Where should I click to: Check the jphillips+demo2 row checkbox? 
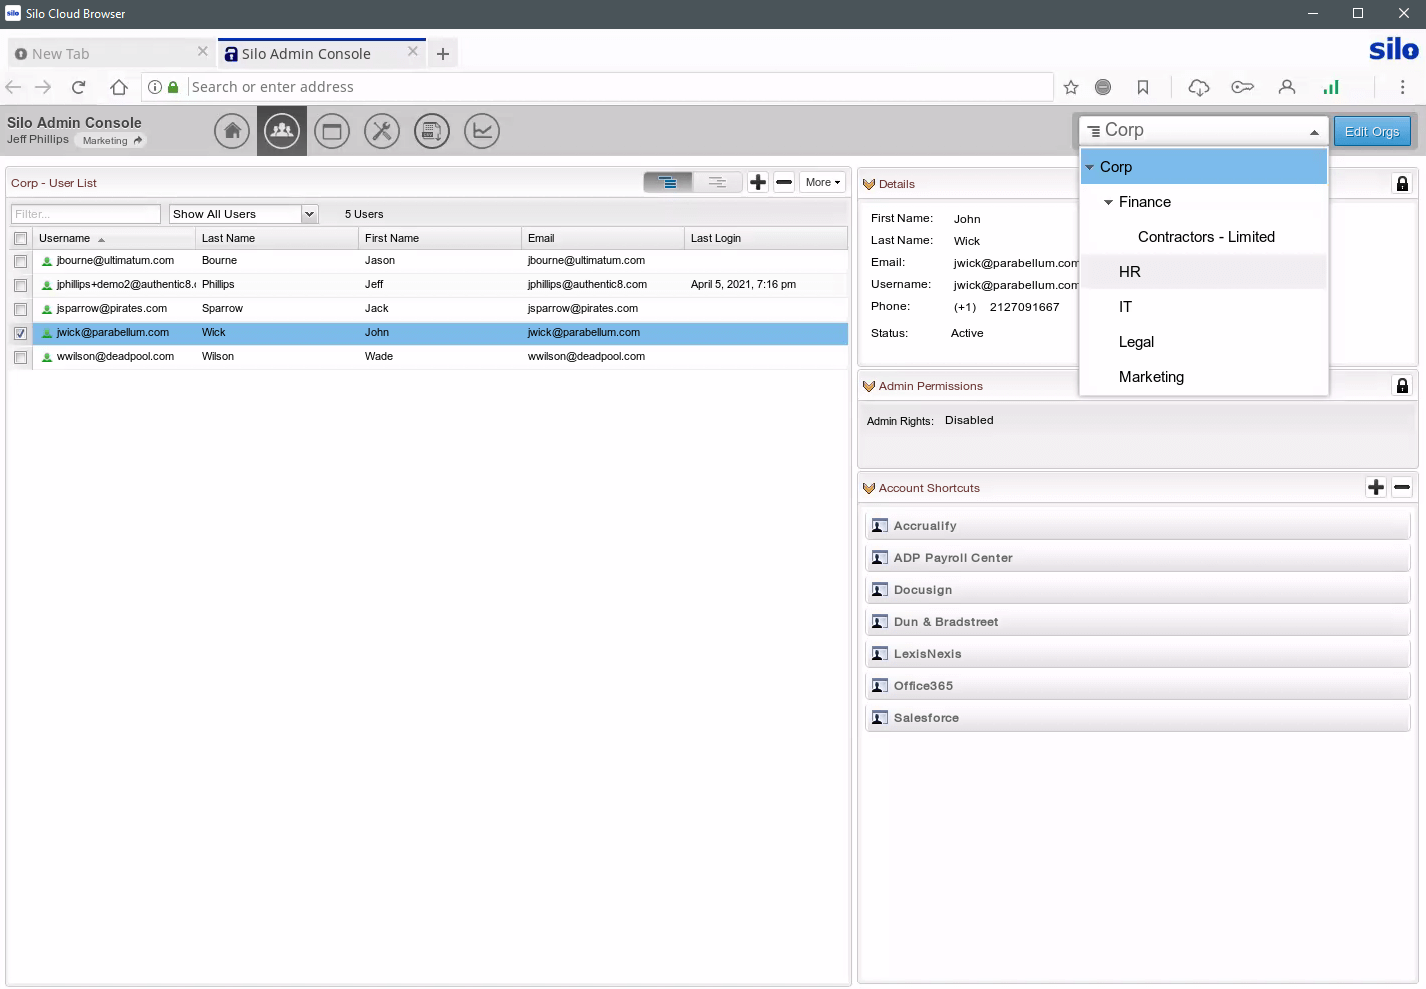click(x=20, y=285)
